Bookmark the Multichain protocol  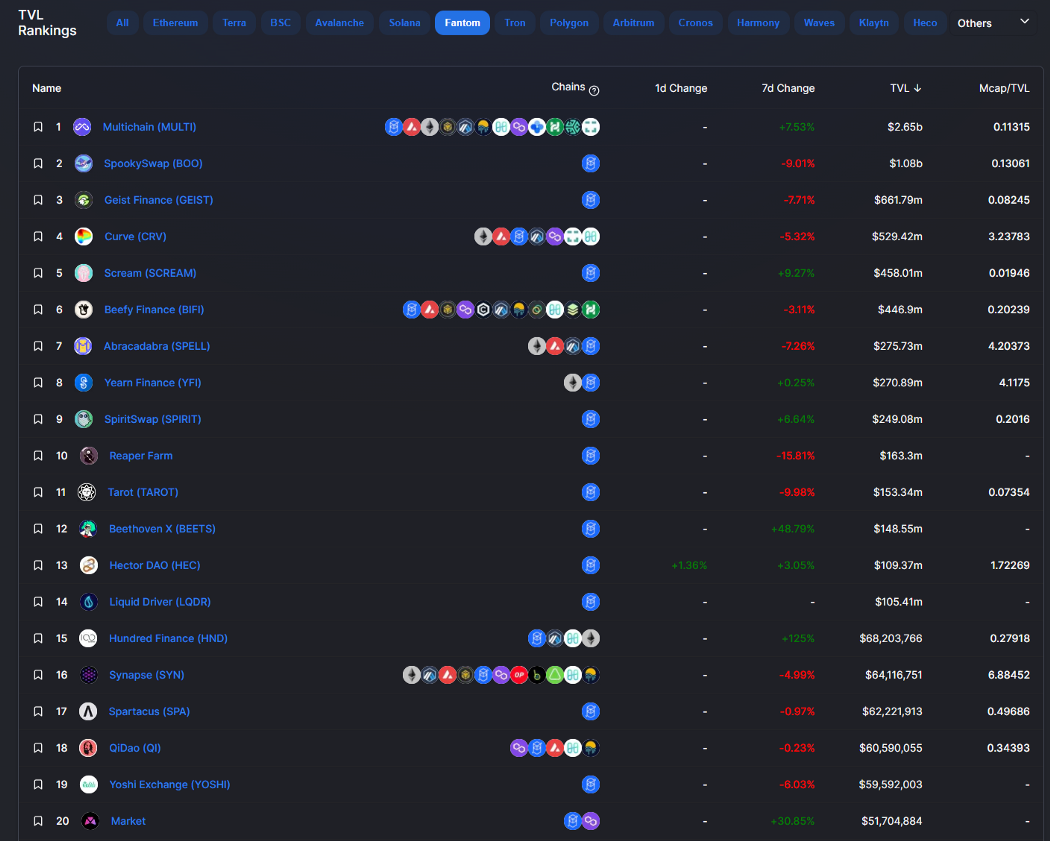point(38,127)
